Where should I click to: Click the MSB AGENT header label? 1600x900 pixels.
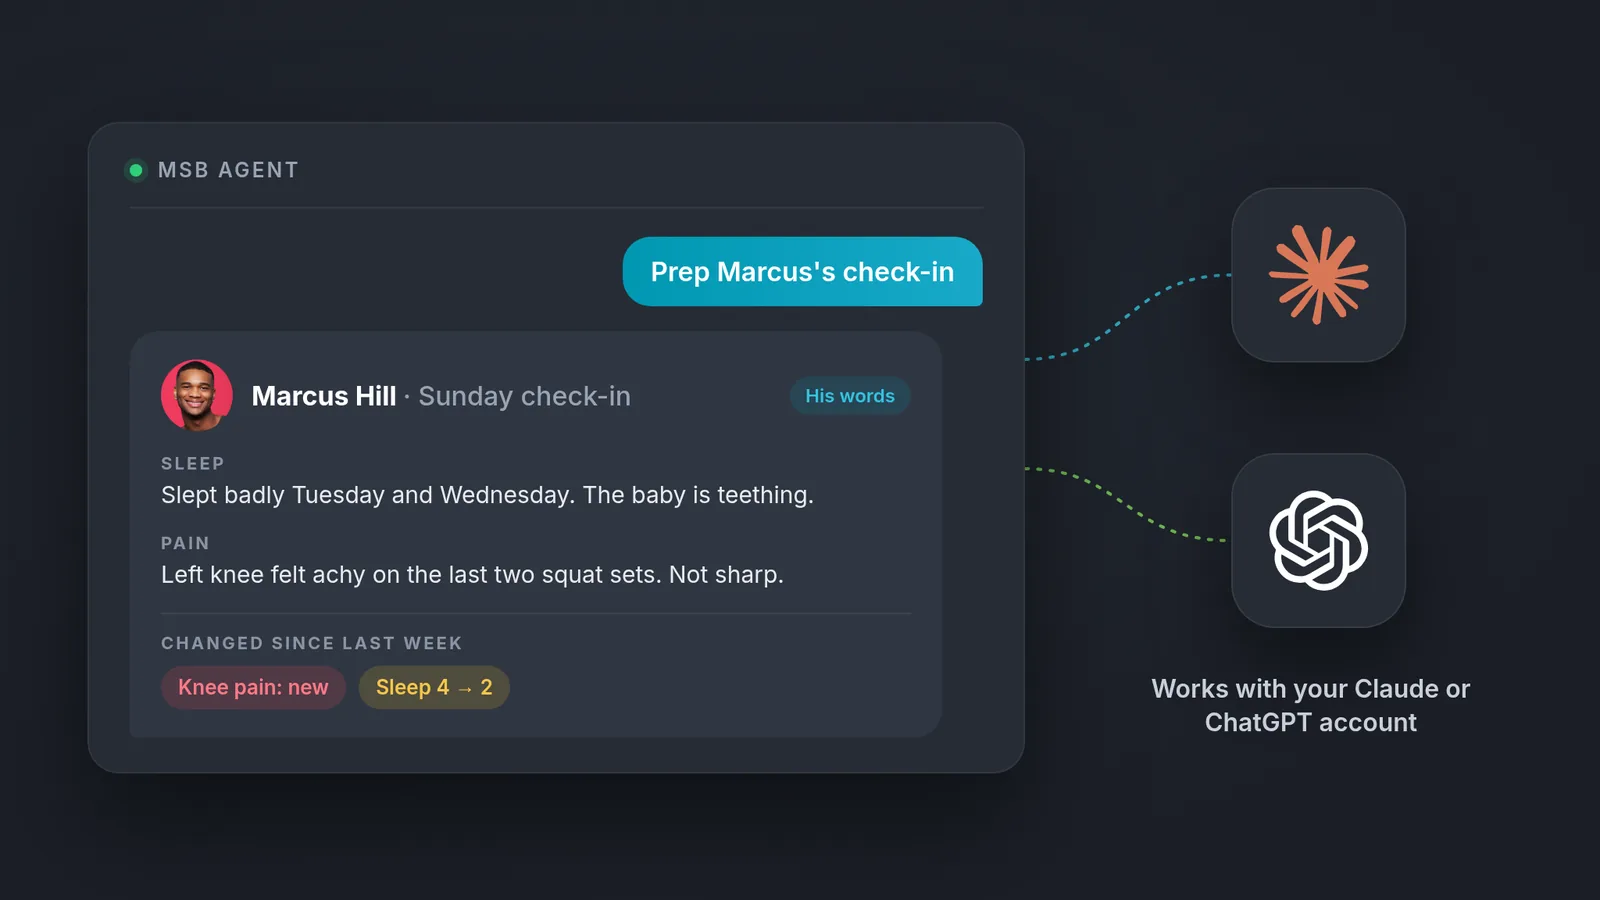(x=228, y=171)
